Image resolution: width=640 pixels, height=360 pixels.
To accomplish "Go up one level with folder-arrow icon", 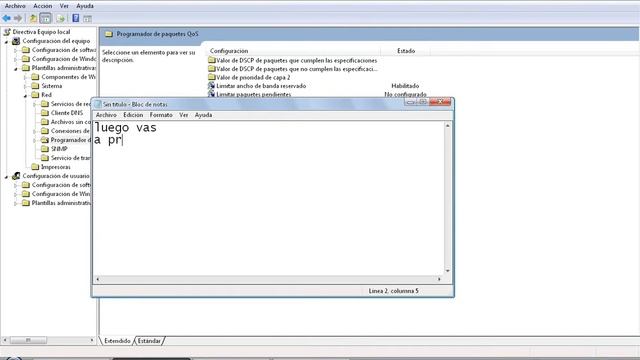I will (x=33, y=18).
